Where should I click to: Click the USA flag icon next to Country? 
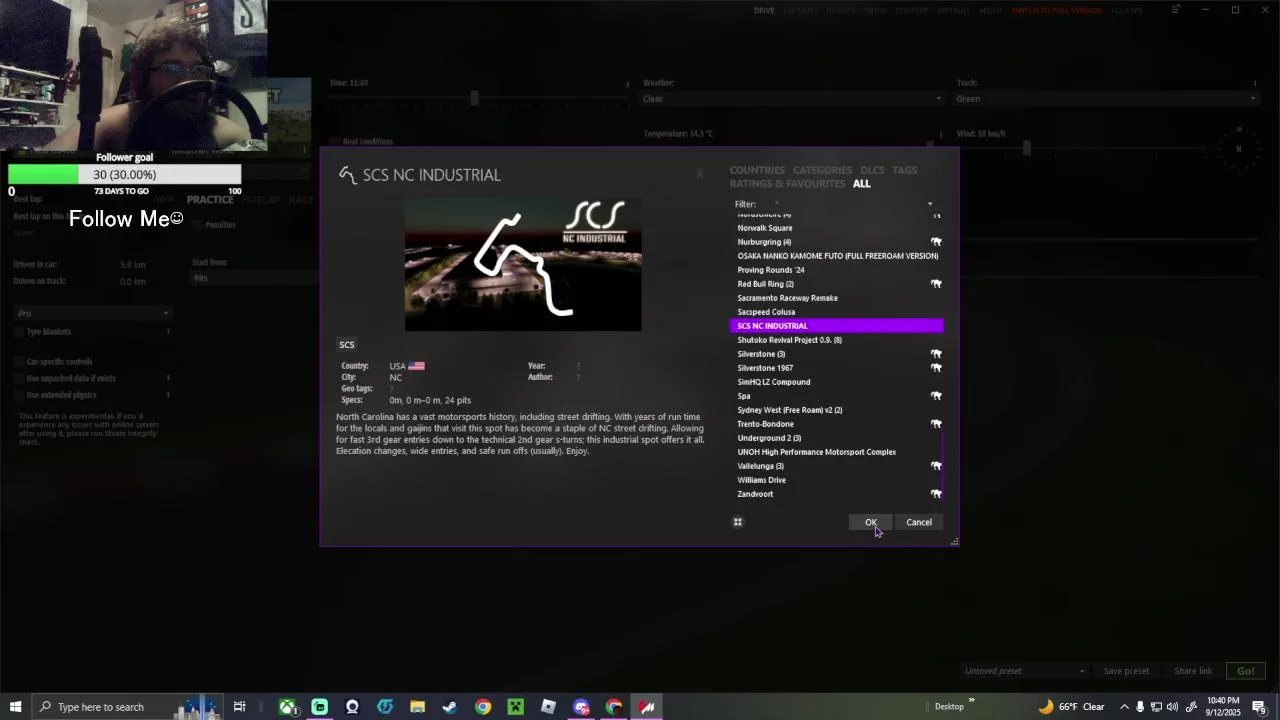point(417,366)
